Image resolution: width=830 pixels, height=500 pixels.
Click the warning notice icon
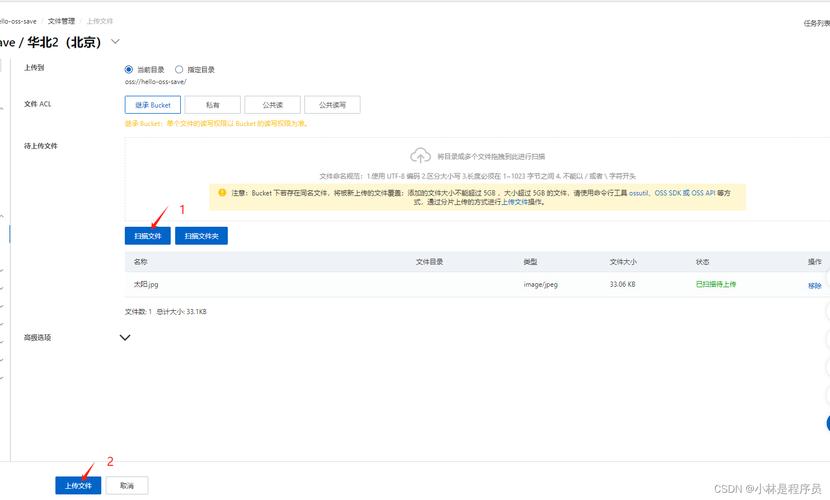pos(222,193)
